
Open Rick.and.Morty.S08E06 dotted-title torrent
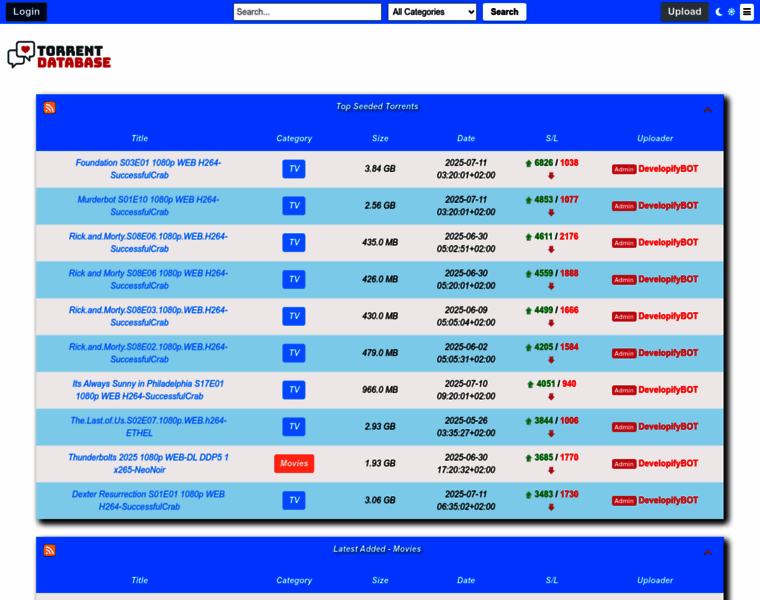[148, 242]
